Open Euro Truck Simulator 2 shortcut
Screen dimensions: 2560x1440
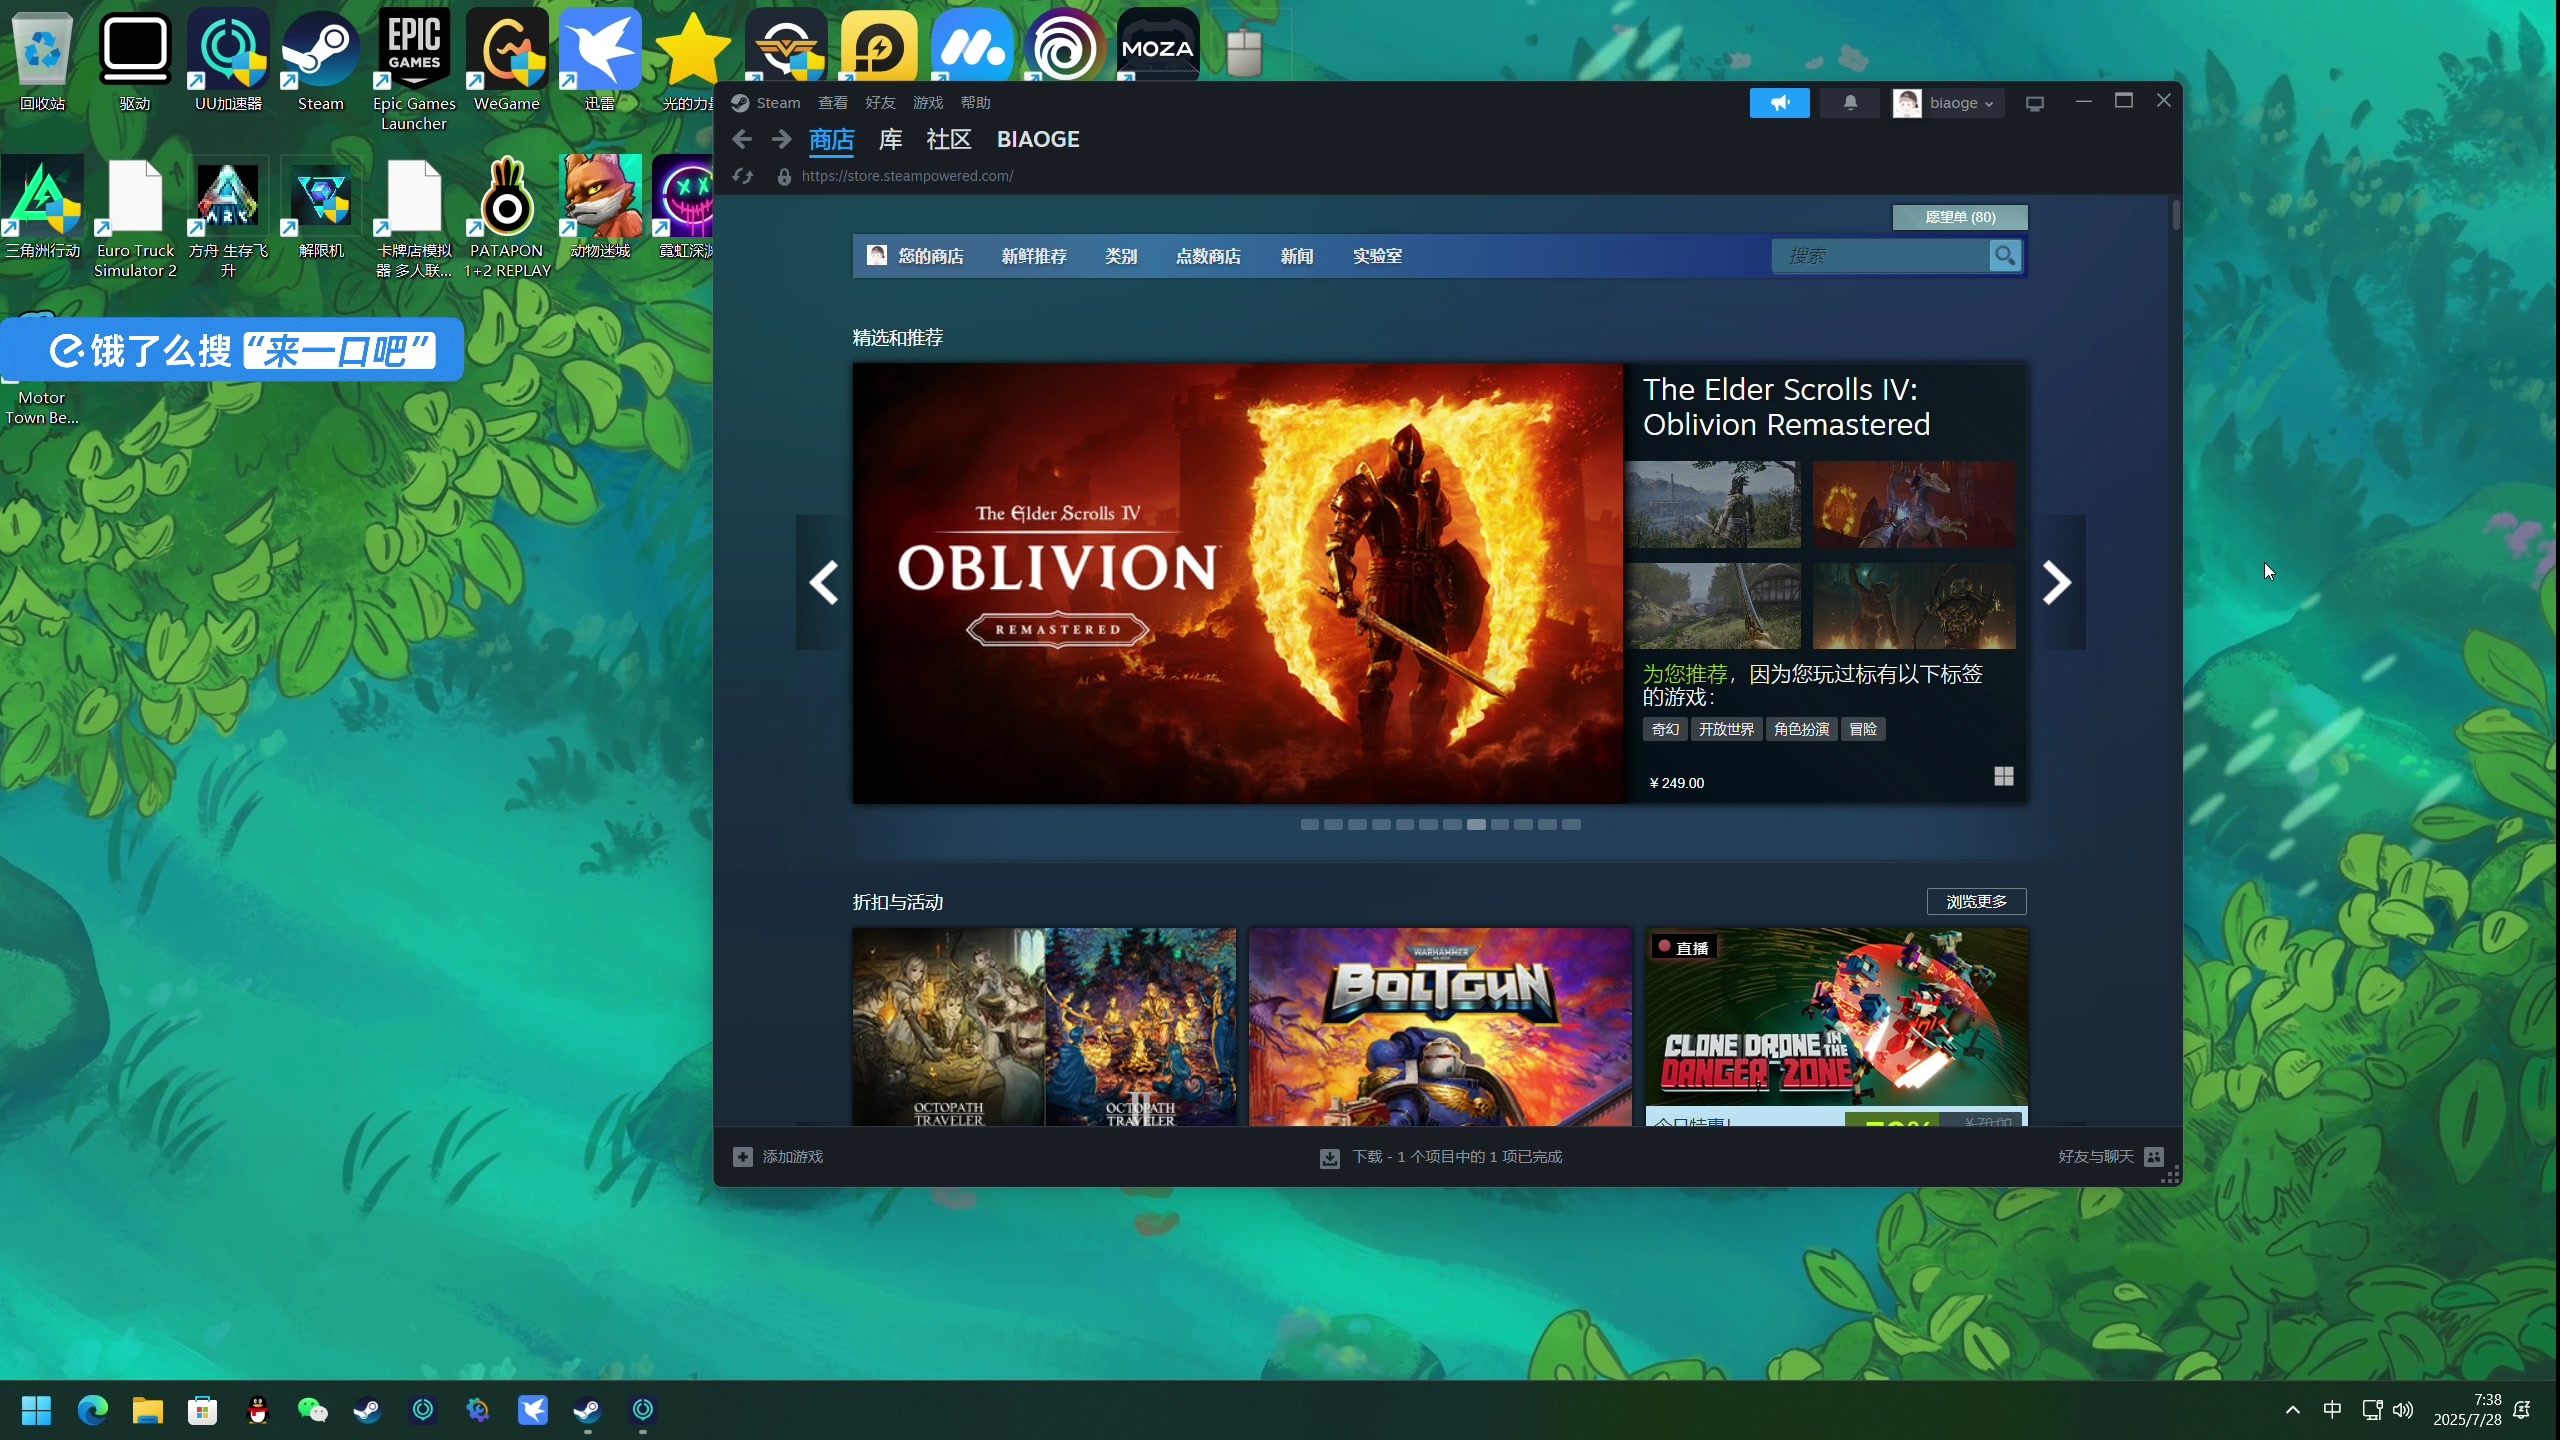click(135, 217)
